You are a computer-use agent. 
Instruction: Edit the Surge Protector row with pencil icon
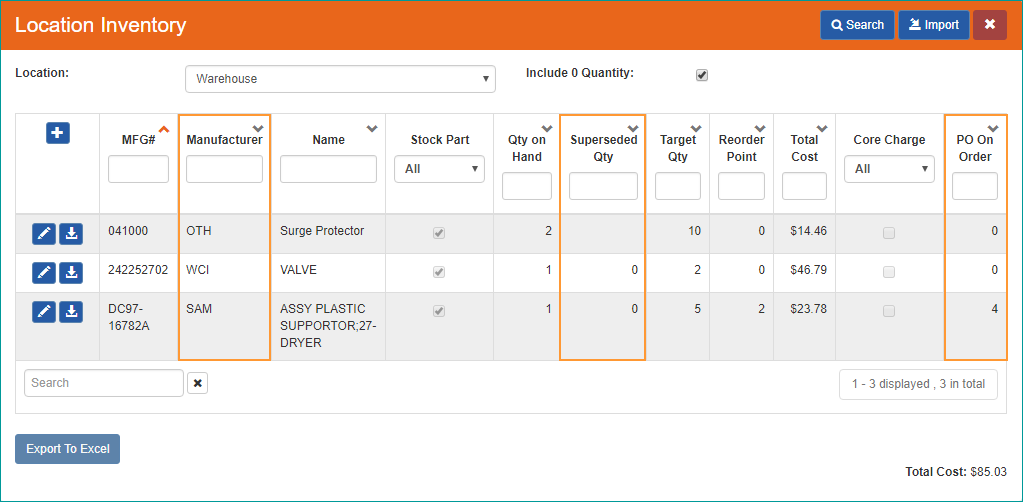(44, 234)
